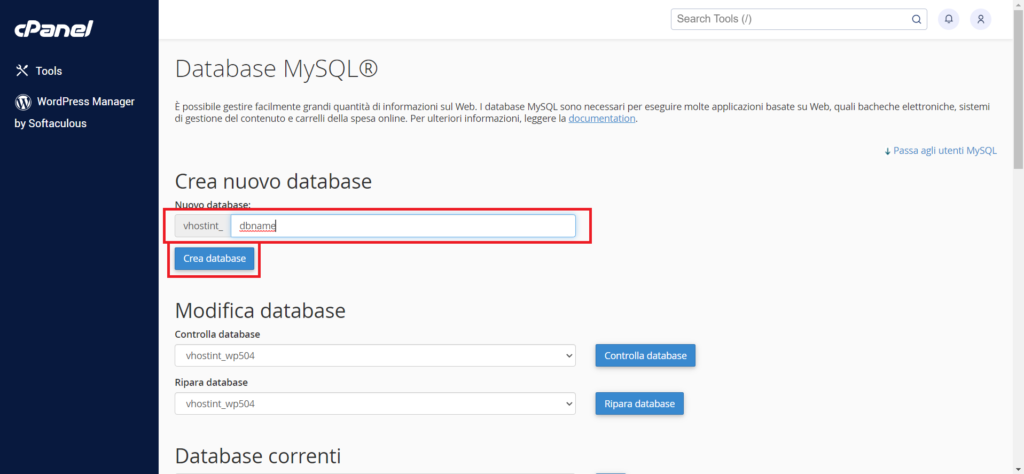Click the Crea database button
The height and width of the screenshot is (474, 1024).
(x=214, y=259)
